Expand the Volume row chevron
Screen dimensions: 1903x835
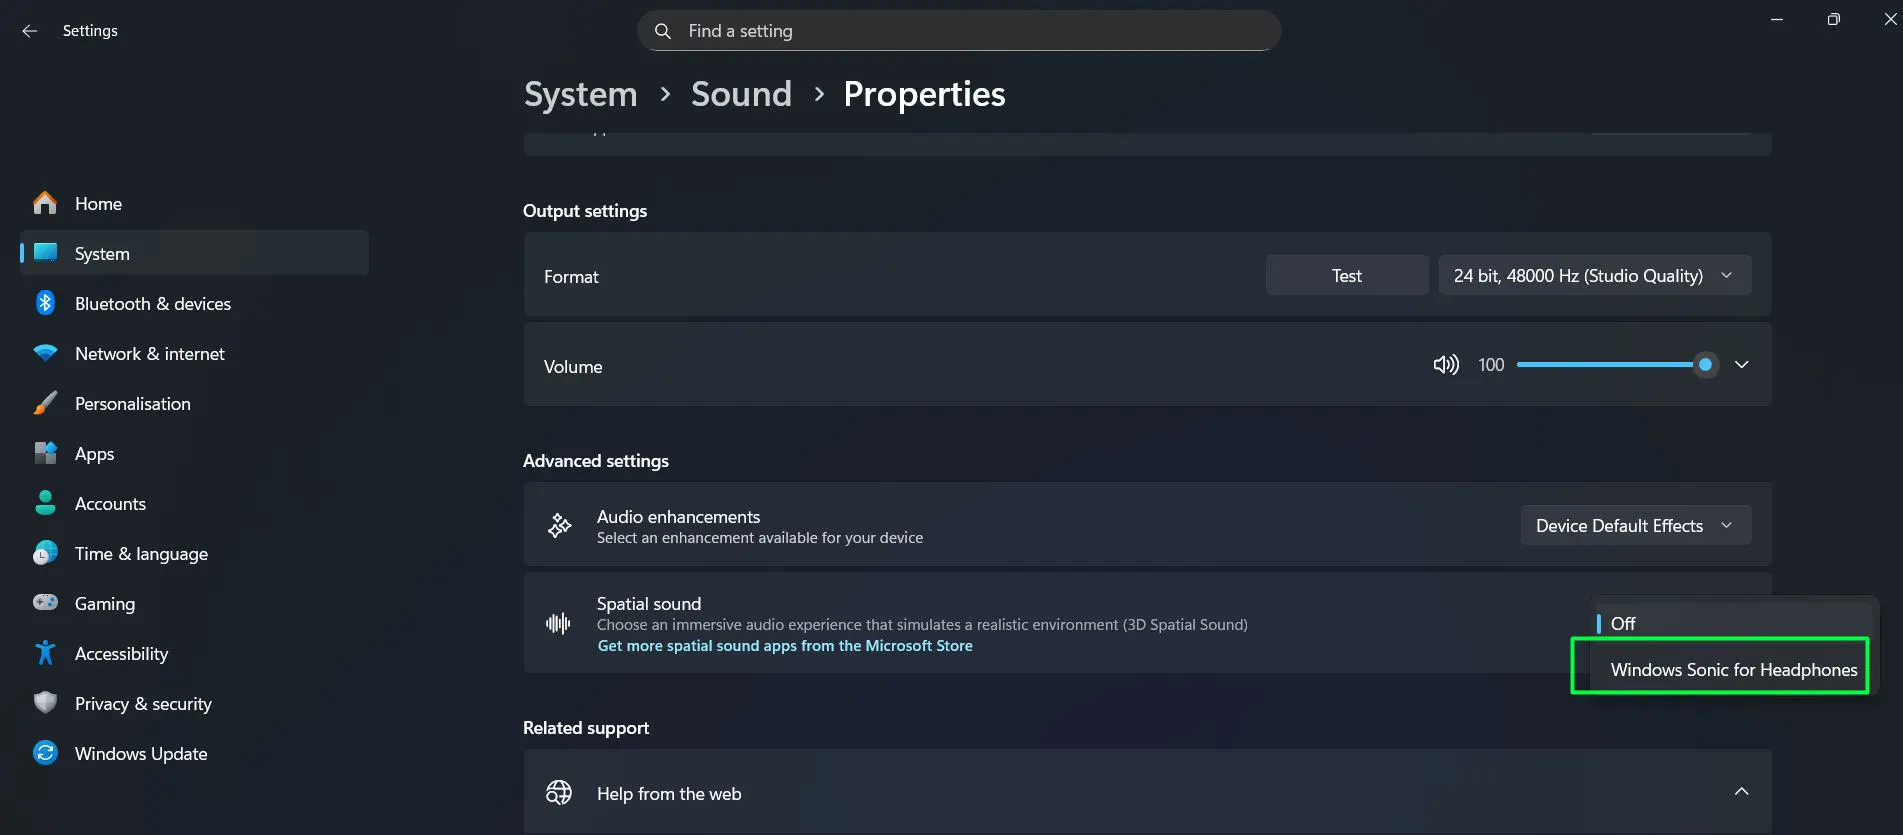(1741, 365)
